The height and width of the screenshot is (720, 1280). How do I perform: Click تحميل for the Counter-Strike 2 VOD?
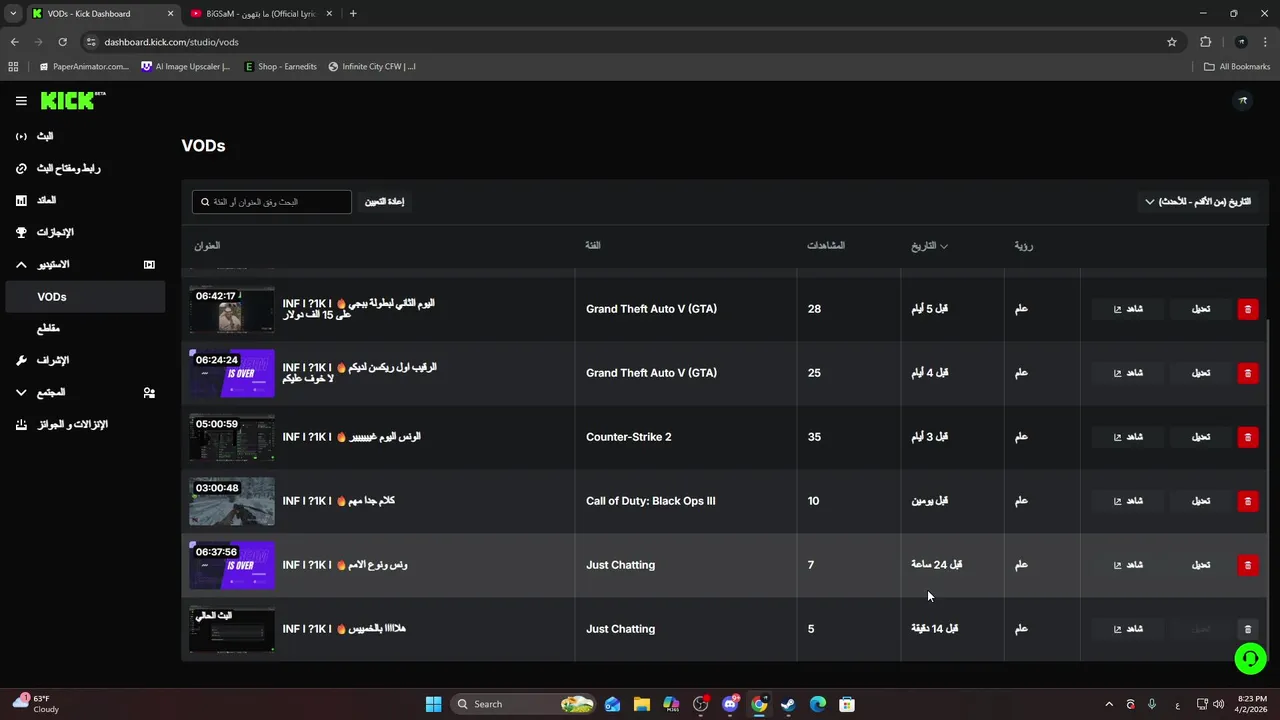pos(1201,437)
